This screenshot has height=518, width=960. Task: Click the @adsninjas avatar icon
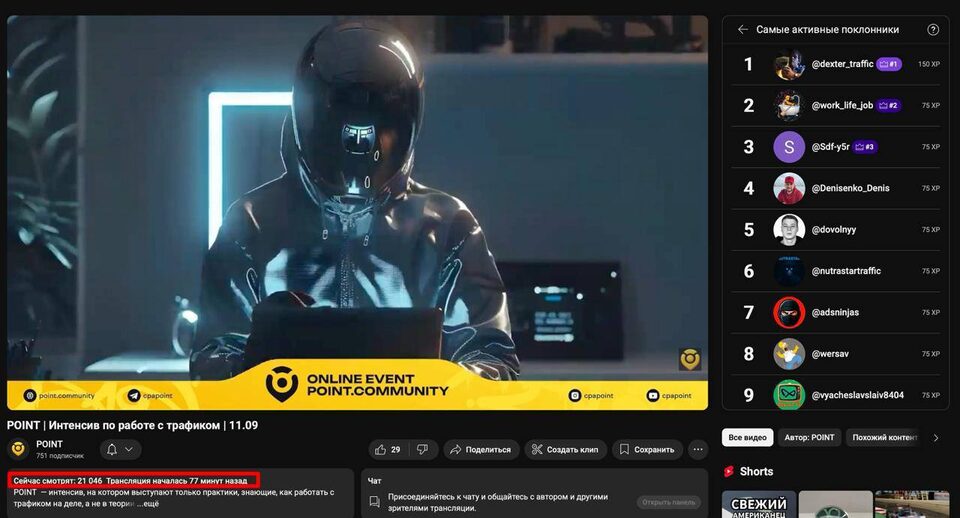coord(789,312)
